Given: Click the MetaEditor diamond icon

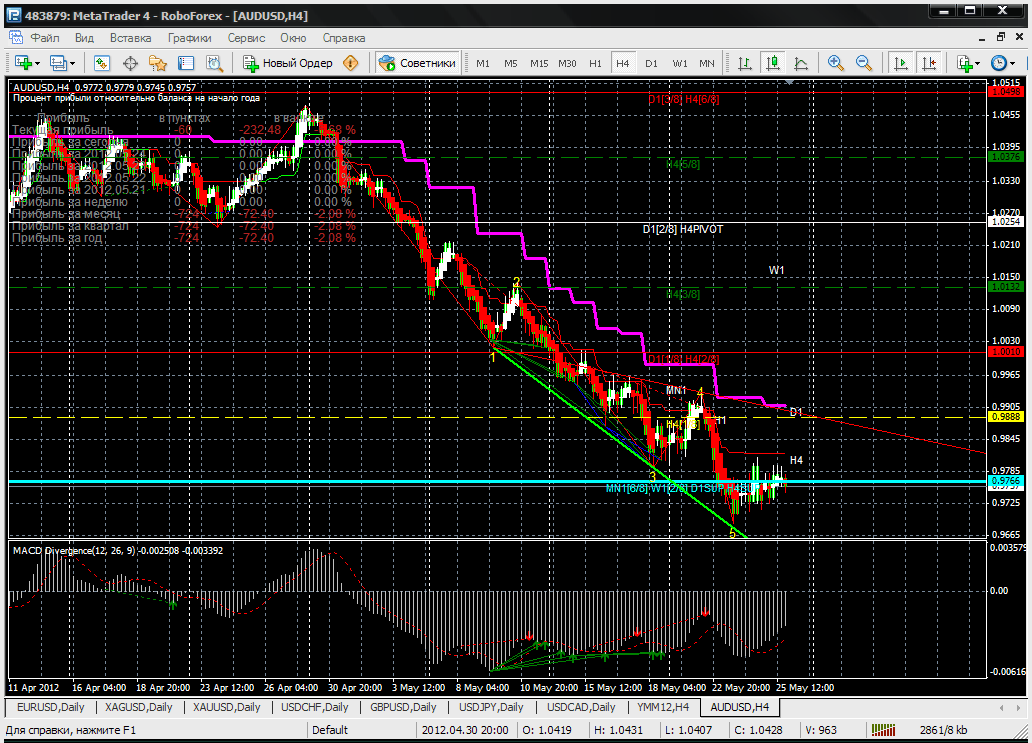Looking at the screenshot, I should pyautogui.click(x=350, y=63).
